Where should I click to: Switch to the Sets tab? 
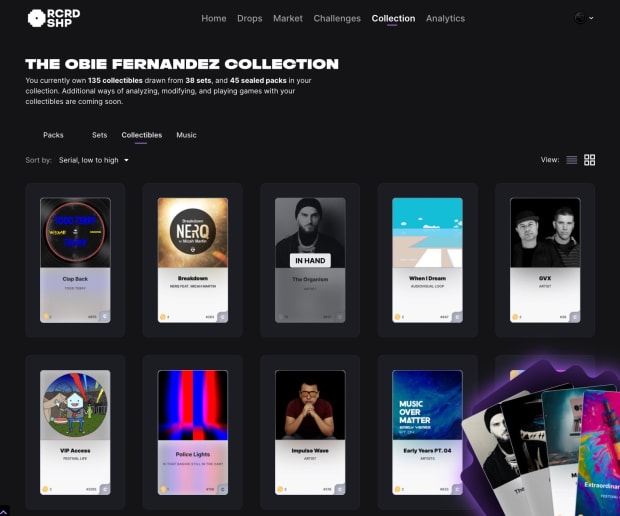(x=99, y=135)
